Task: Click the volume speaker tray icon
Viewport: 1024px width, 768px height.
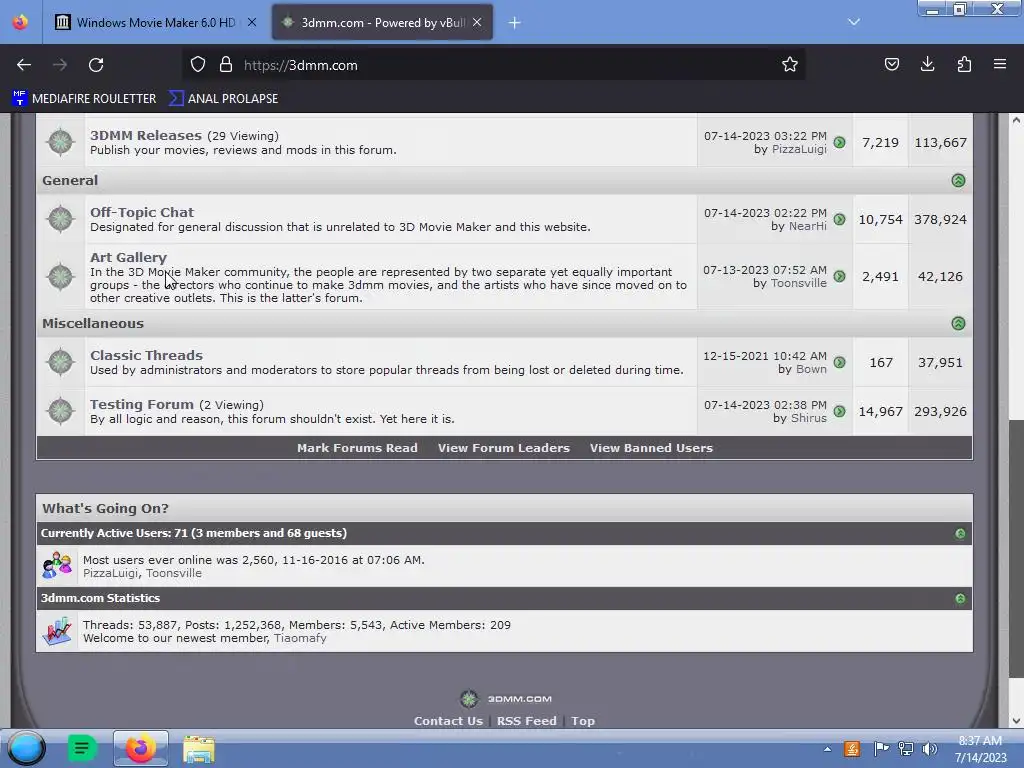Action: coord(929,748)
